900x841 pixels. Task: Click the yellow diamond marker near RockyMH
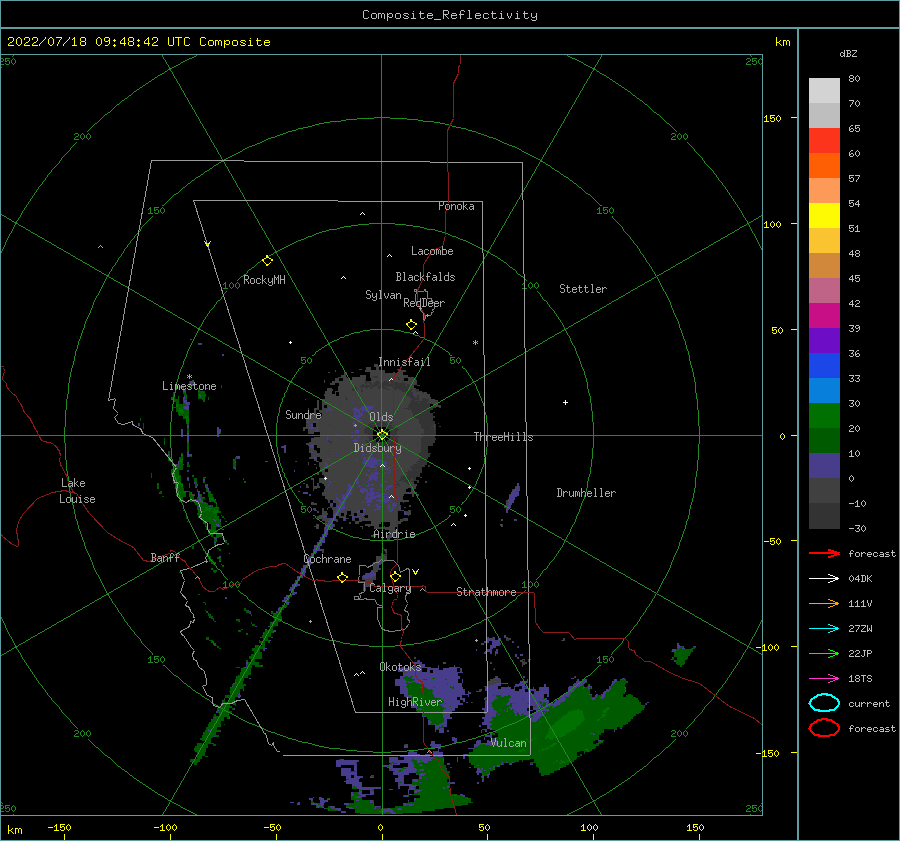tap(267, 261)
